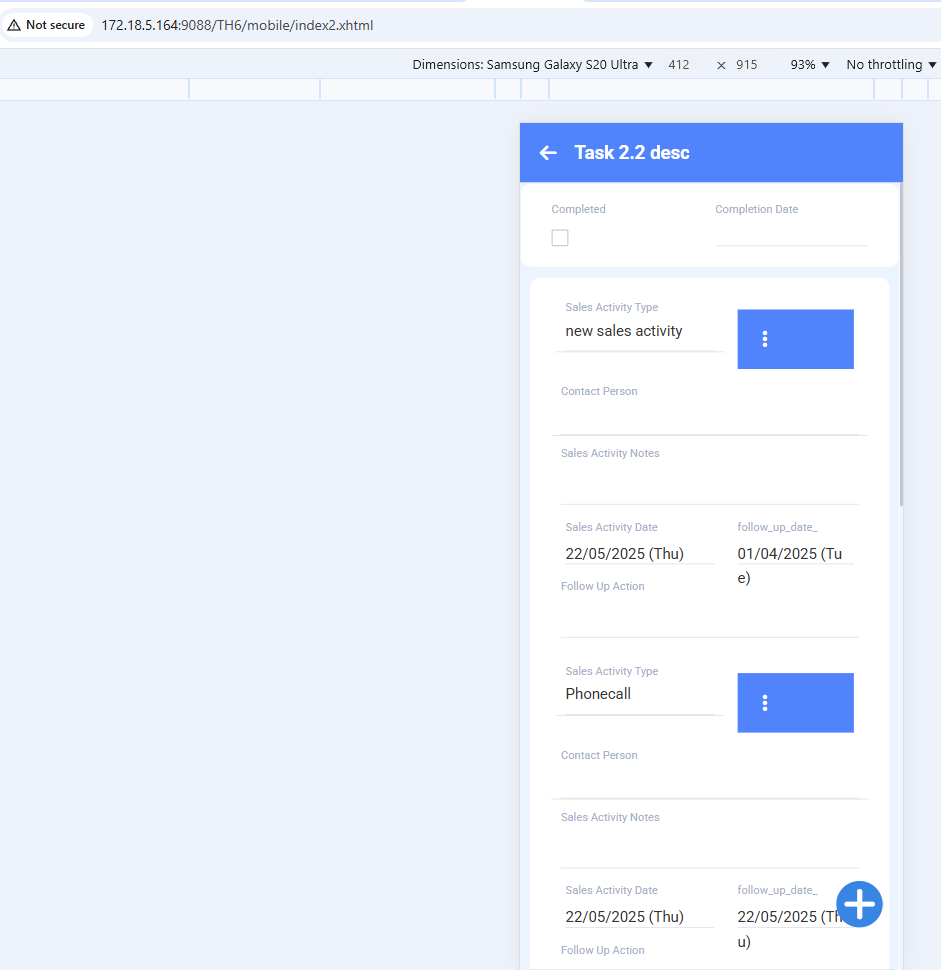Edit the width value 412
The height and width of the screenshot is (970, 941).
[x=679, y=65]
